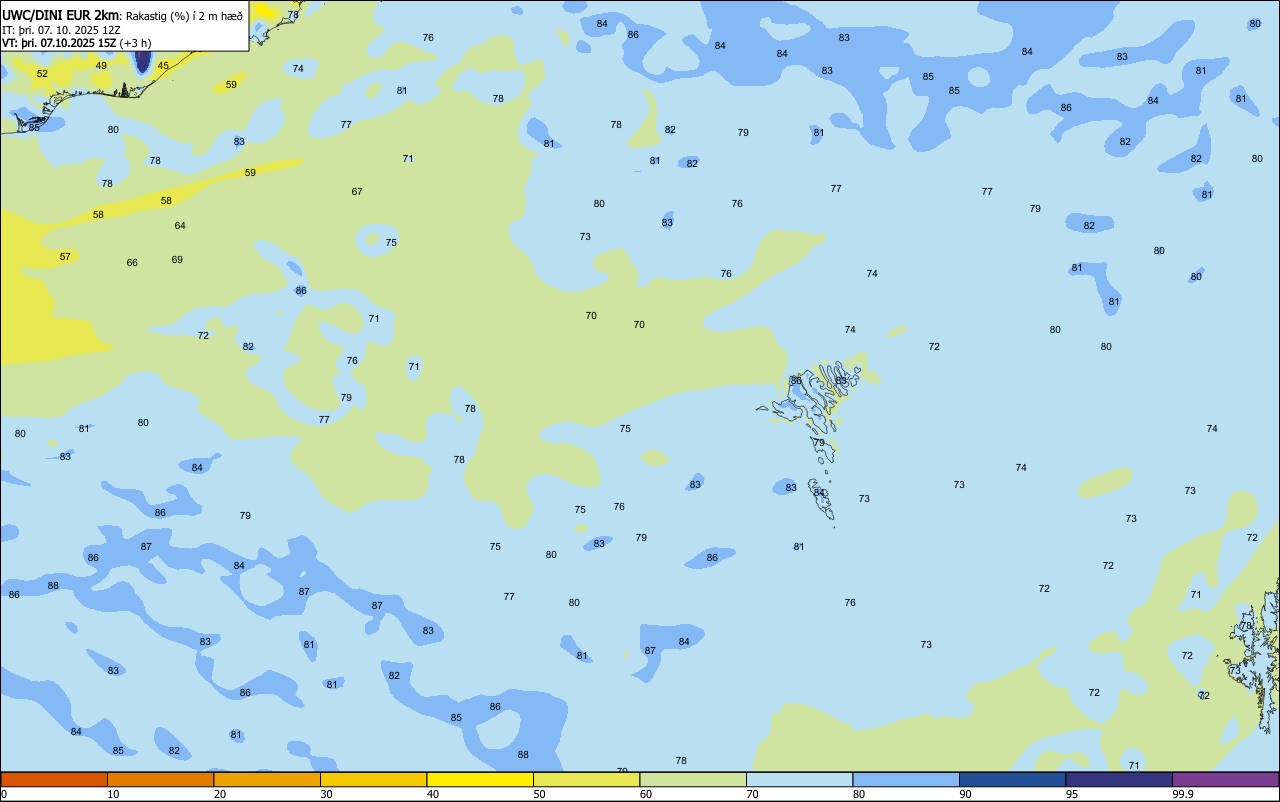This screenshot has width=1280, height=802.
Task: Select the legend tick label 0
Action: click(4, 794)
